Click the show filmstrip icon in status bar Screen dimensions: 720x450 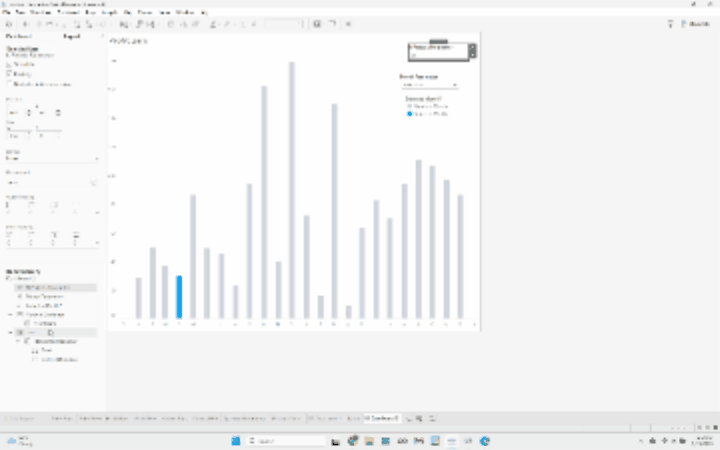(x=707, y=428)
